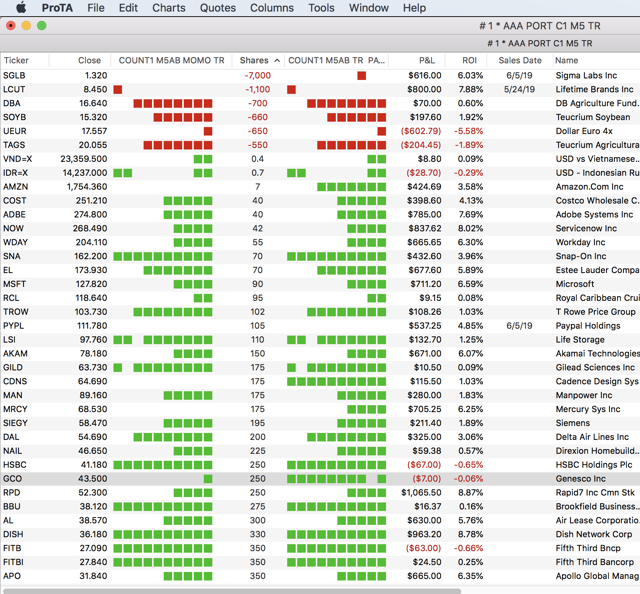Click Royal Caribbean name cell

click(x=597, y=298)
